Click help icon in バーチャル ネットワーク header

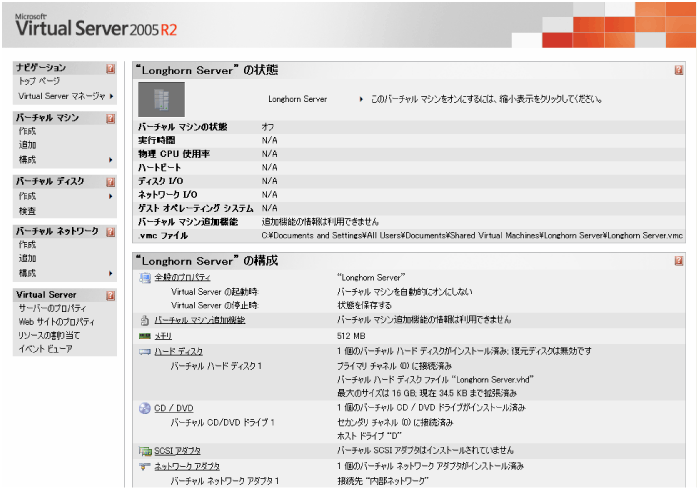tap(110, 232)
